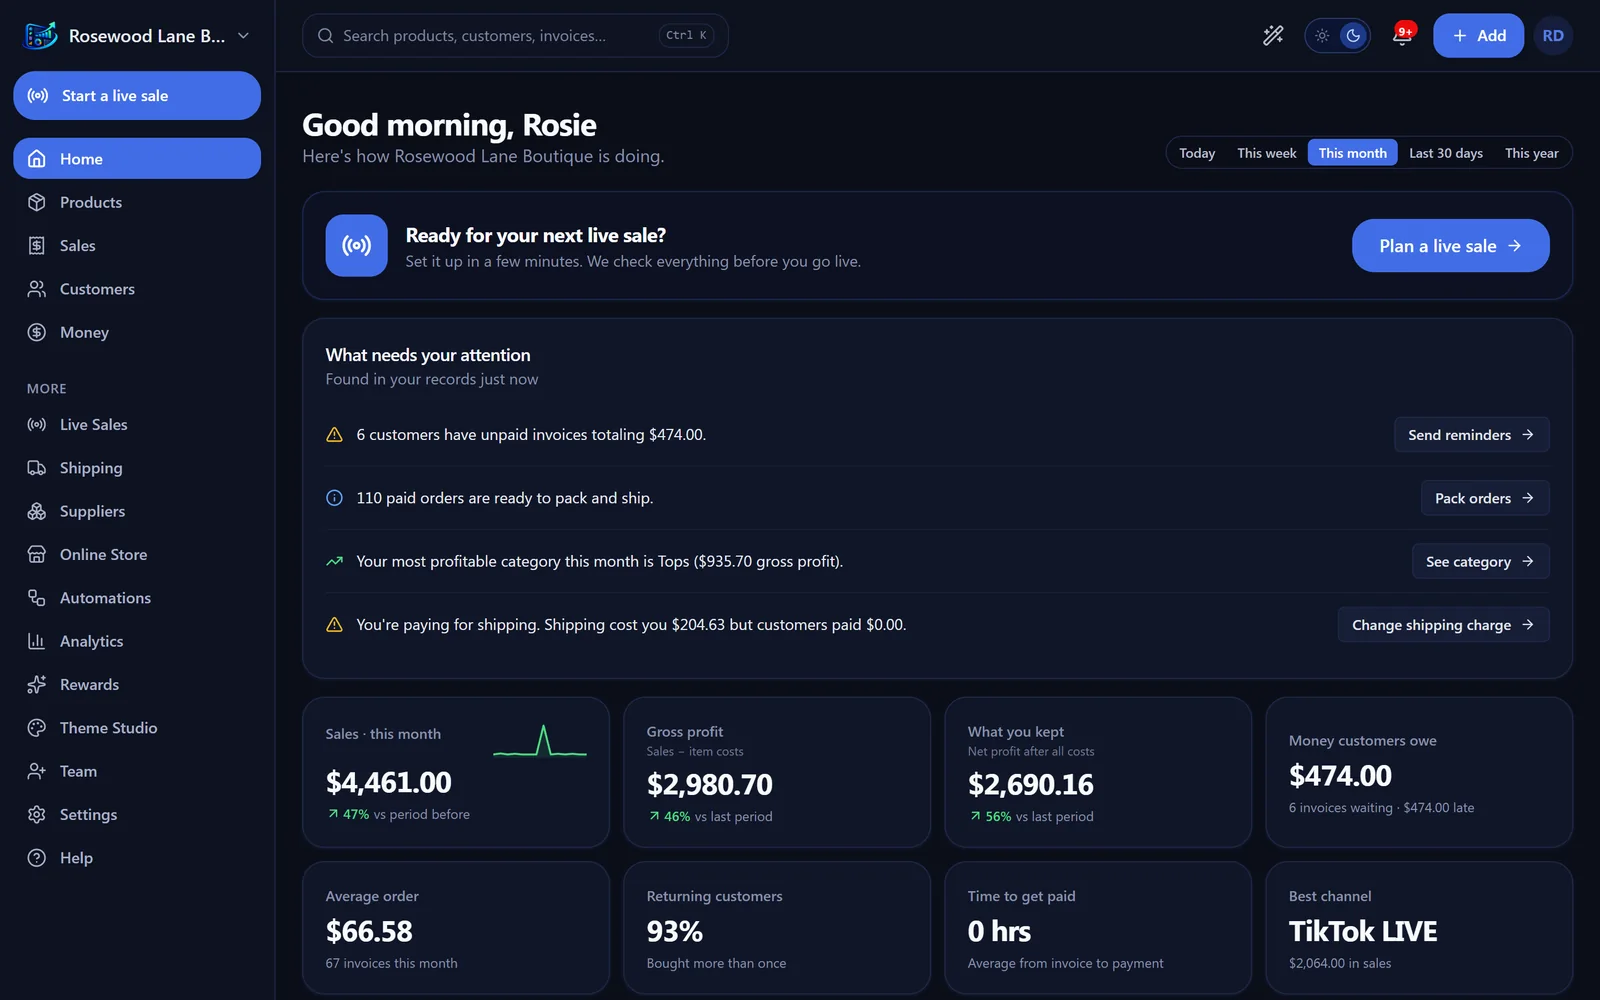Select the This month period tab
Viewport: 1600px width, 1000px height.
[x=1352, y=153]
